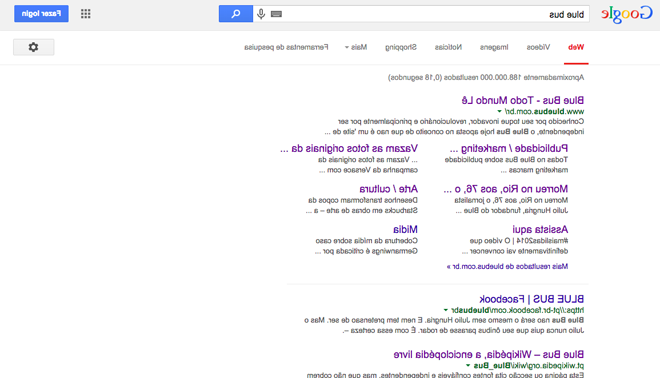Switch to the Shopping tab
660x378 pixels.
(401, 47)
